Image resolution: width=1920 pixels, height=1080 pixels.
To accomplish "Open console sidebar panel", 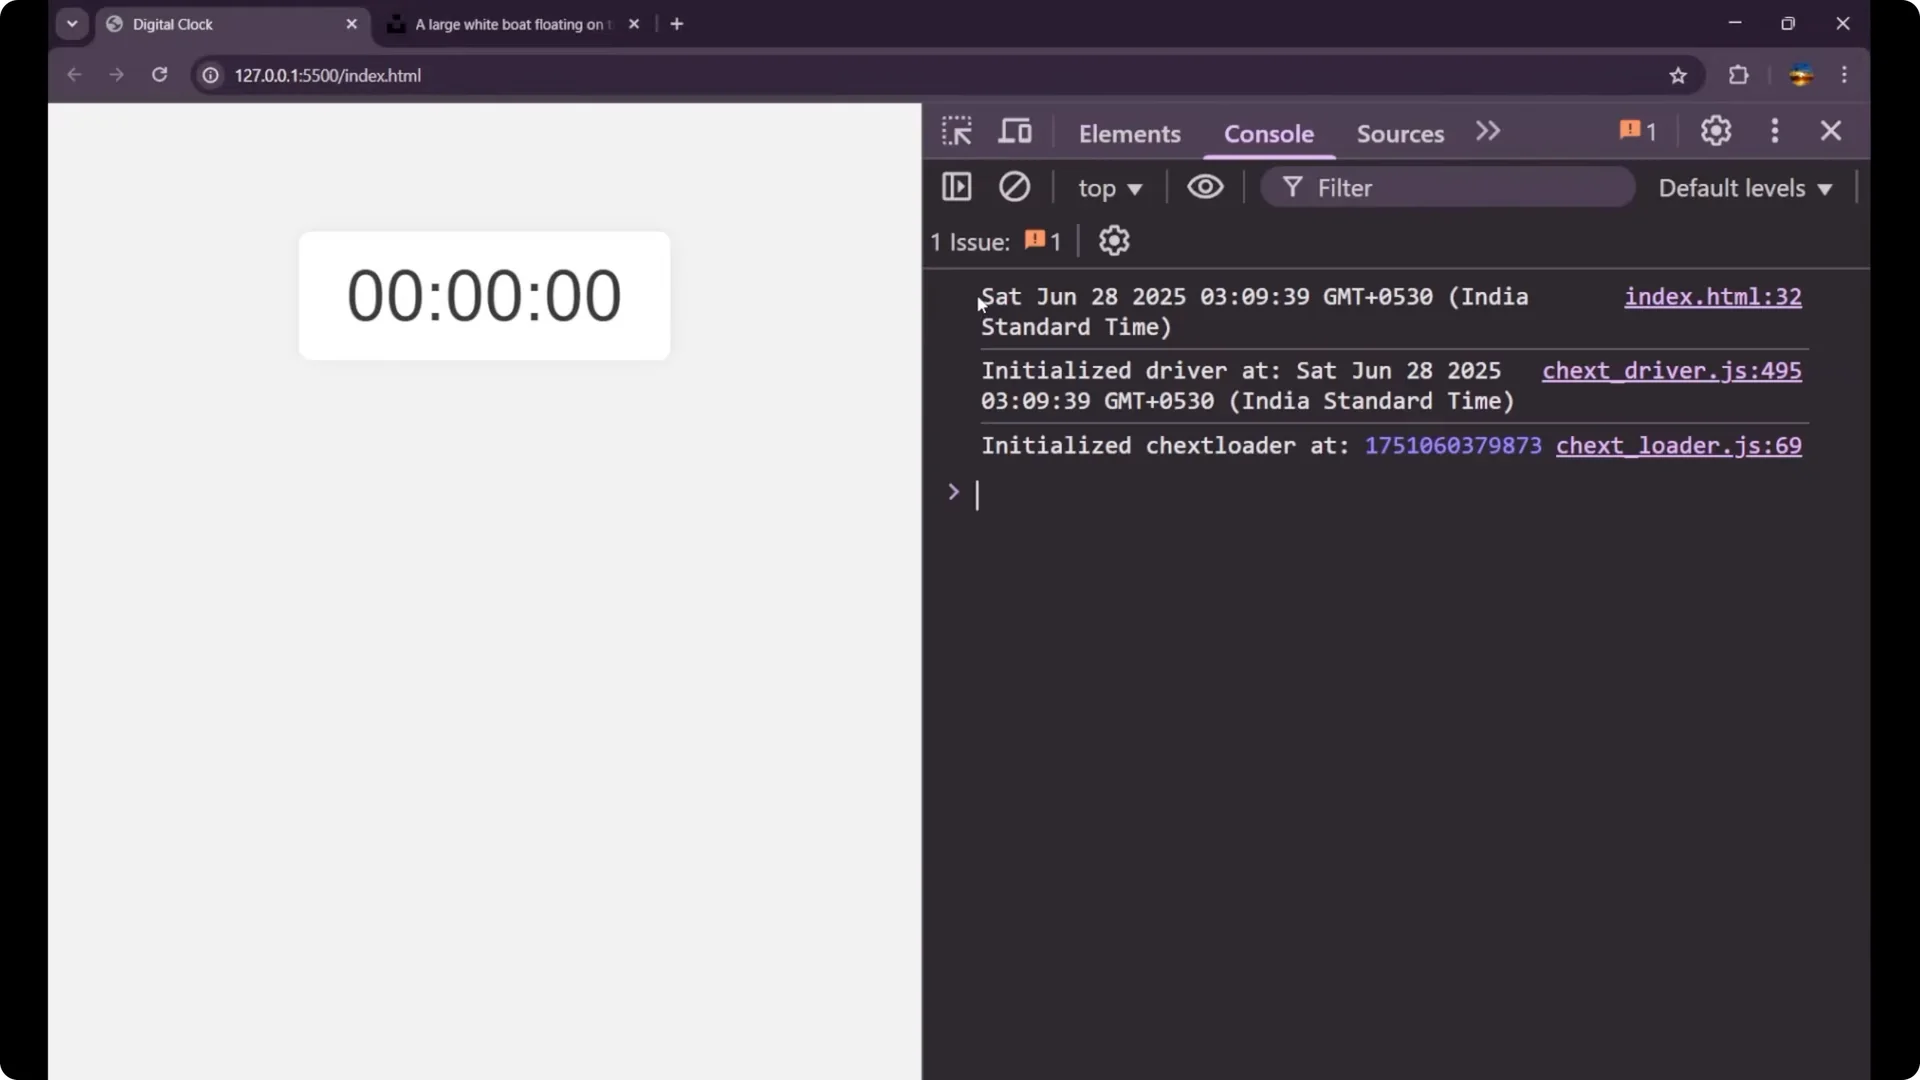I will (x=956, y=187).
